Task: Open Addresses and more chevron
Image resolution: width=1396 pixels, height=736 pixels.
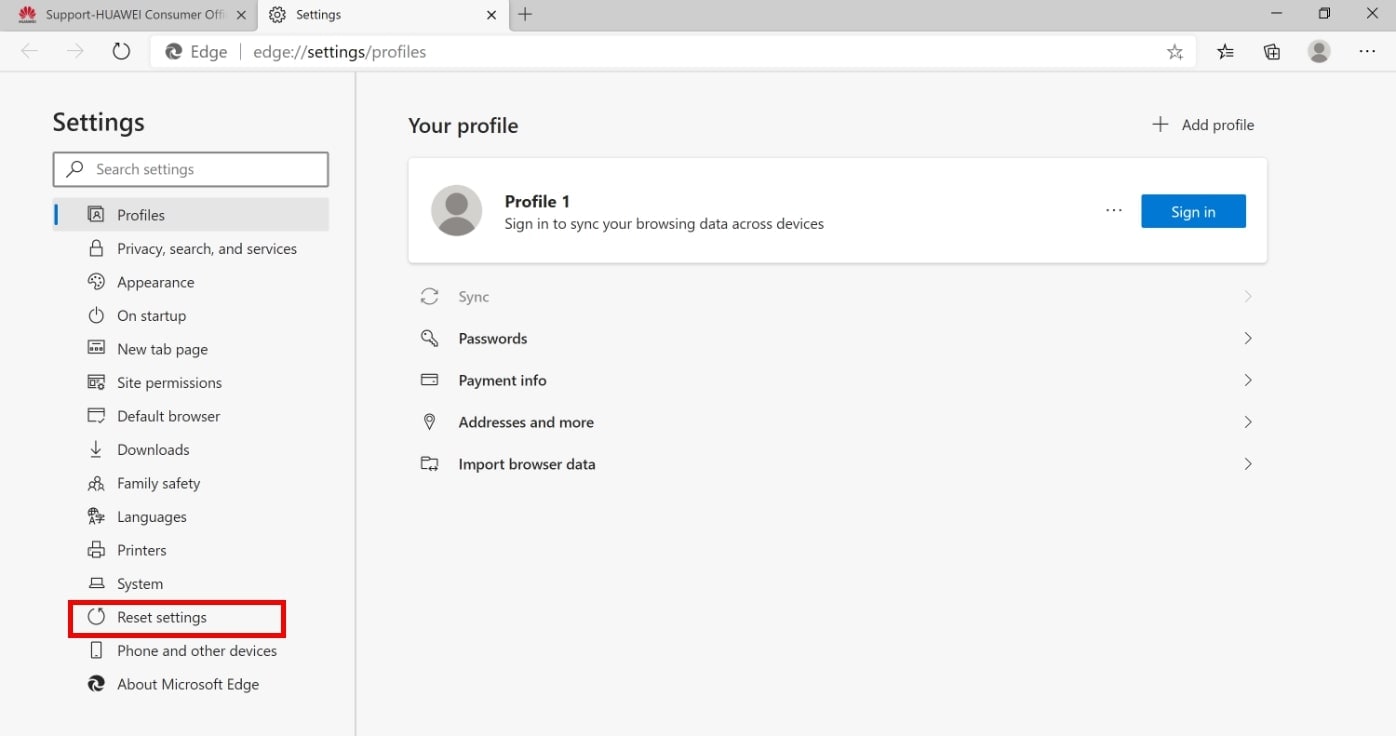Action: click(1248, 422)
